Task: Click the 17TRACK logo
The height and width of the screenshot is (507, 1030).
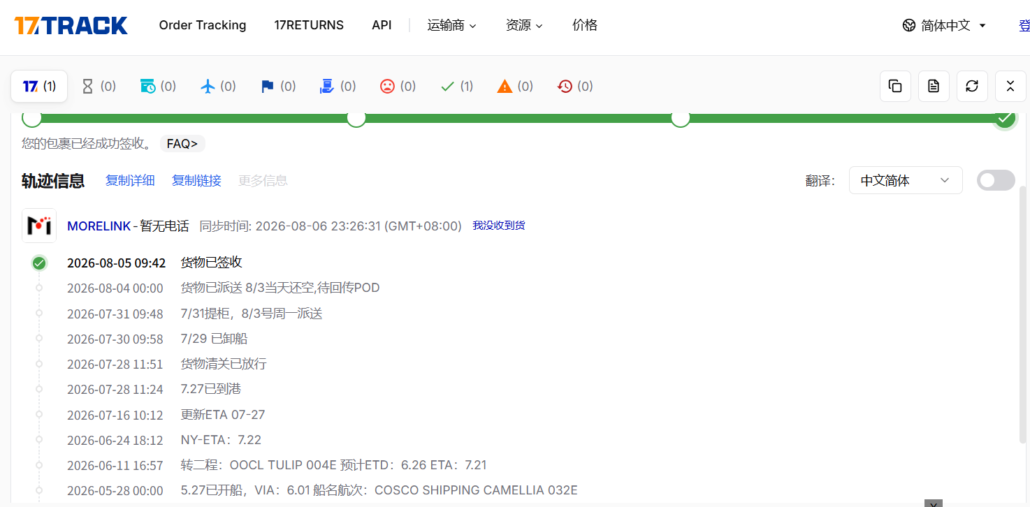Action: coord(71,26)
